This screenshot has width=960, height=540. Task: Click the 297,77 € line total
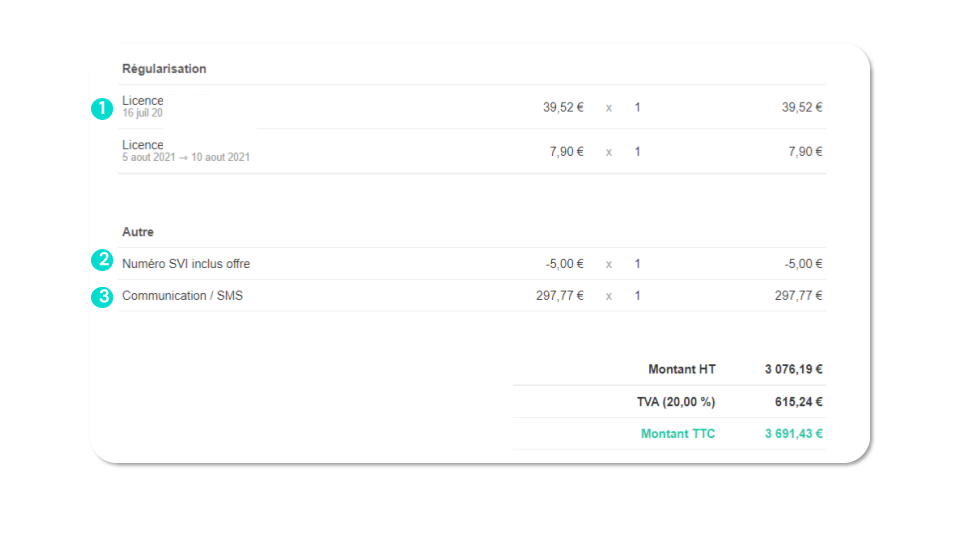[798, 296]
